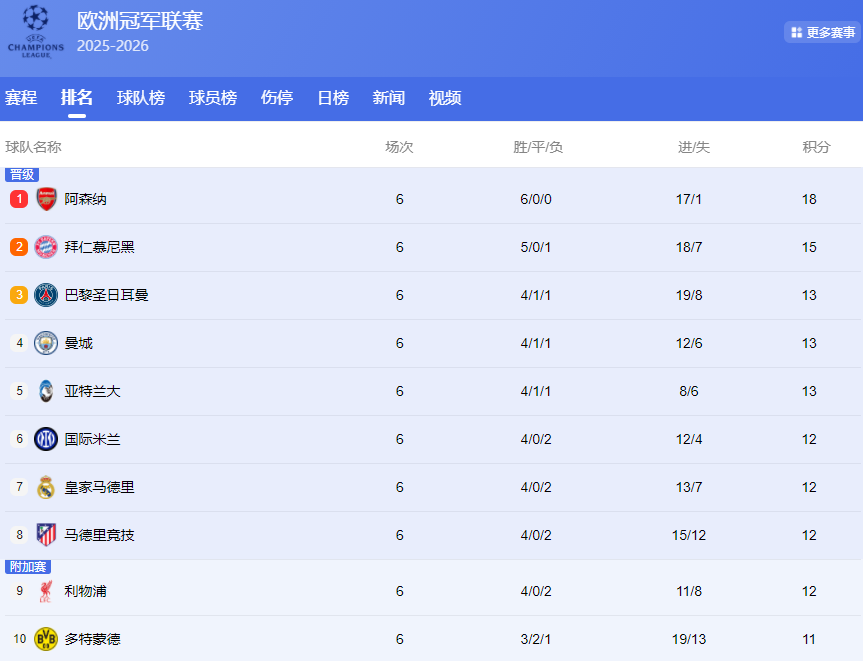Select the 排名 rankings tab
The width and height of the screenshot is (863, 661).
click(77, 98)
